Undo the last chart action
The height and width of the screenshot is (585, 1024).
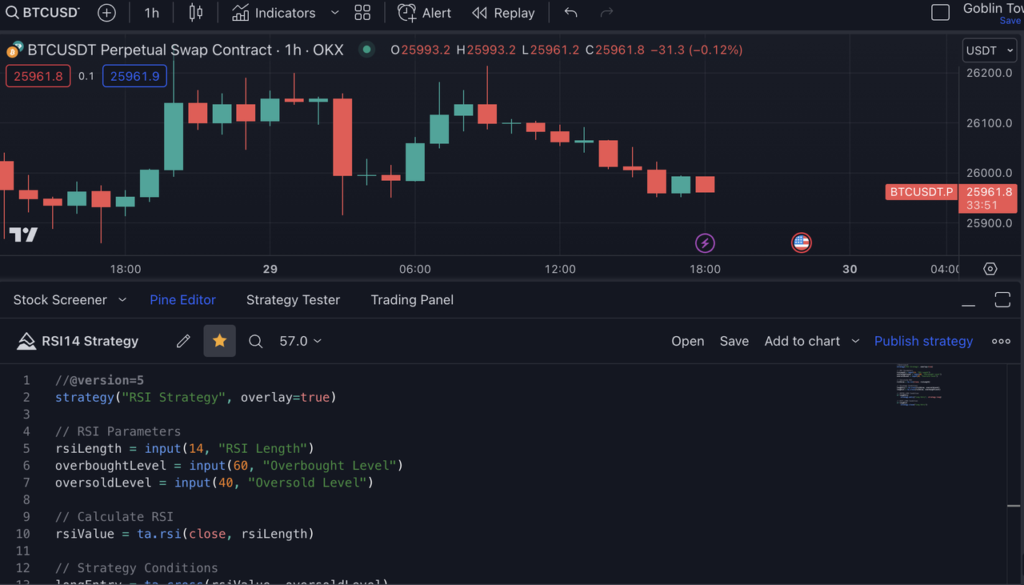point(570,13)
